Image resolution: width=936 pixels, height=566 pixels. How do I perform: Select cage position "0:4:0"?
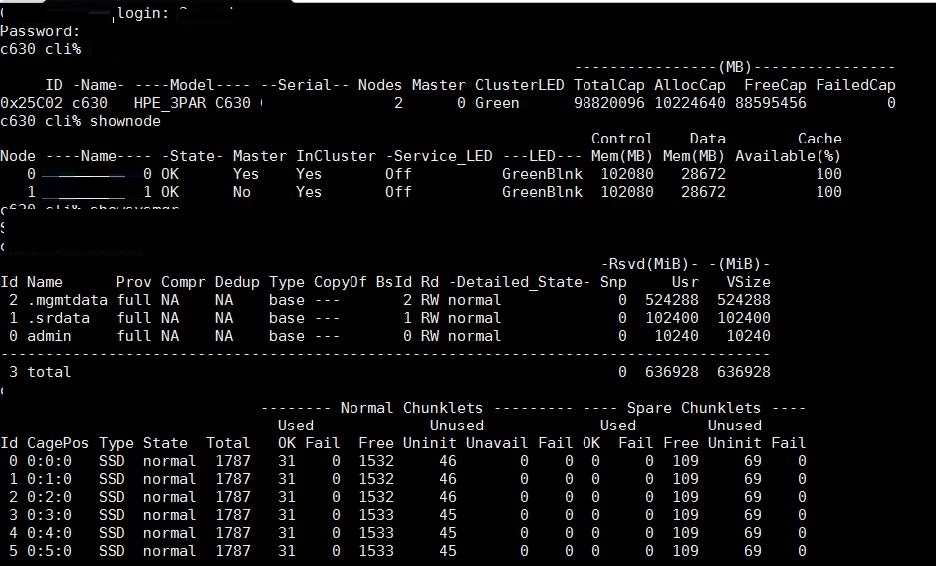point(49,533)
